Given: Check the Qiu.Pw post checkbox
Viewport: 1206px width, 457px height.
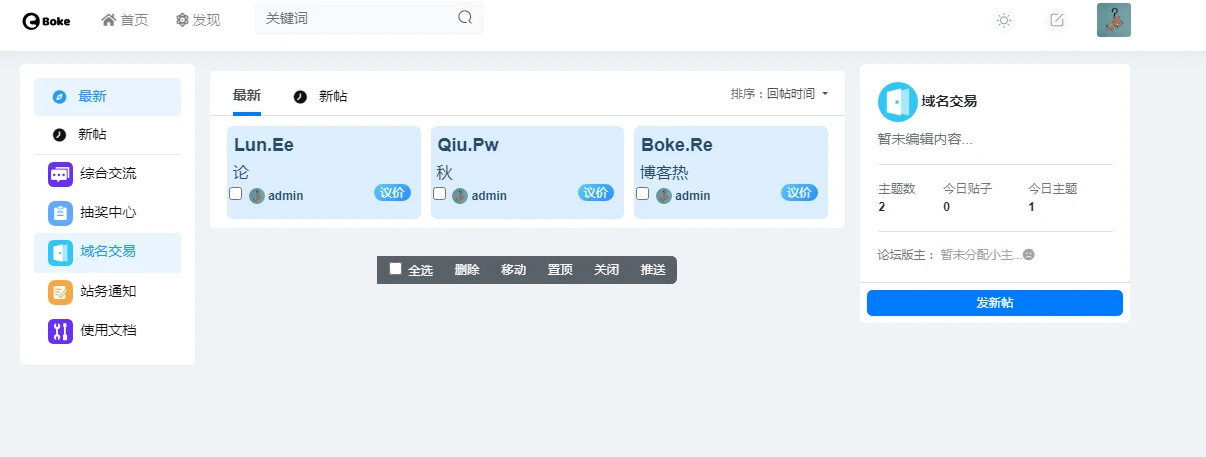Looking at the screenshot, I should coord(440,194).
